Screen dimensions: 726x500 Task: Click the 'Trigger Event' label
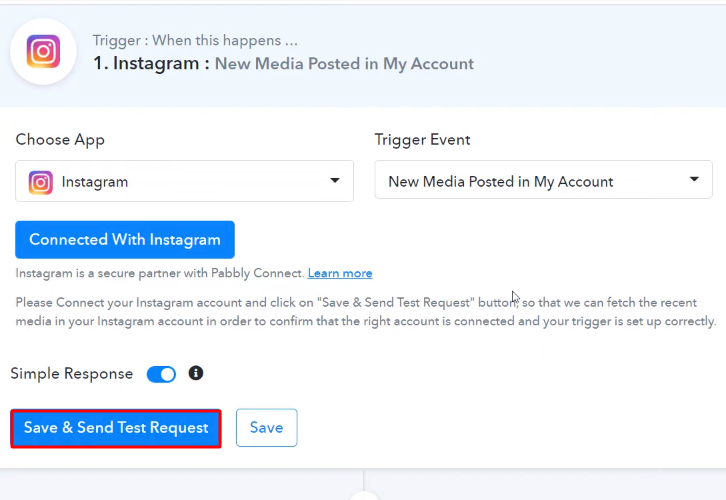click(422, 140)
